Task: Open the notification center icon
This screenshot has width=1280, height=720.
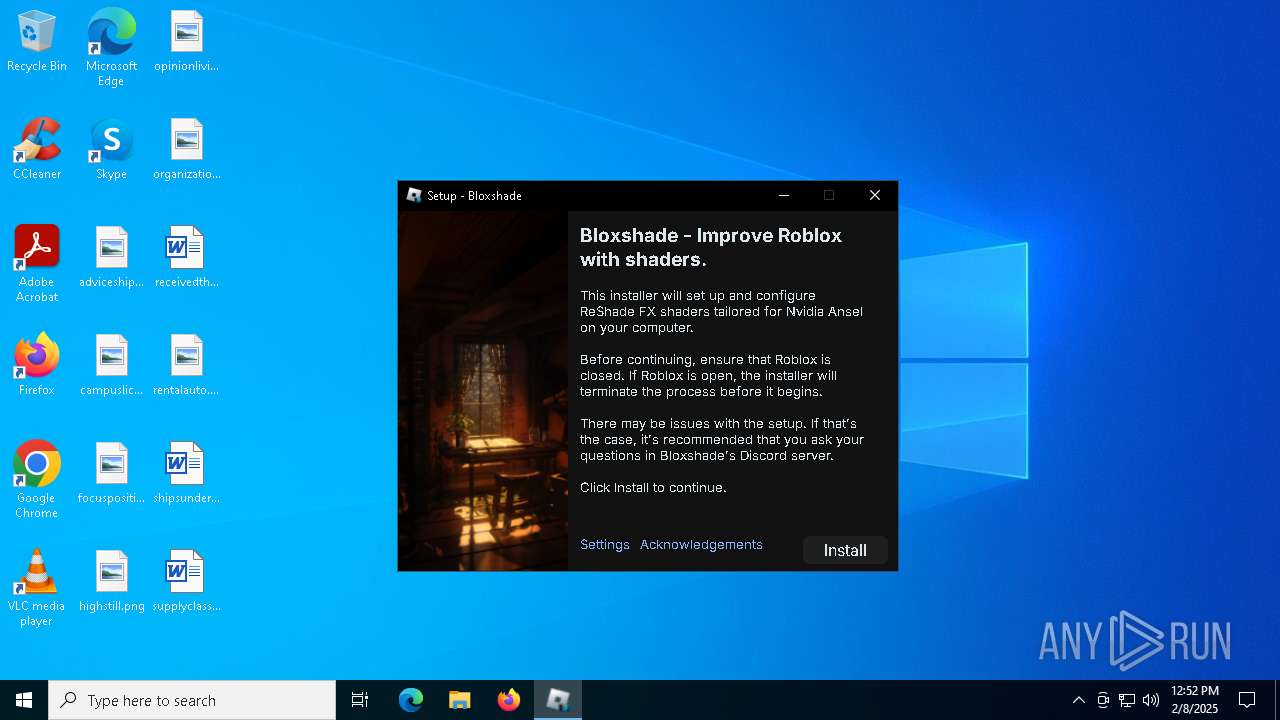Action: coord(1247,700)
